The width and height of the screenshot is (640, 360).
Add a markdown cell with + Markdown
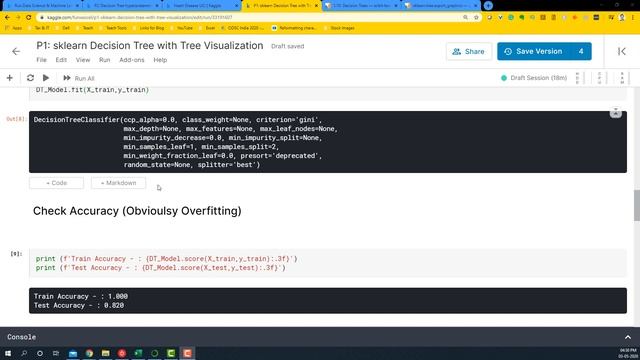point(118,183)
